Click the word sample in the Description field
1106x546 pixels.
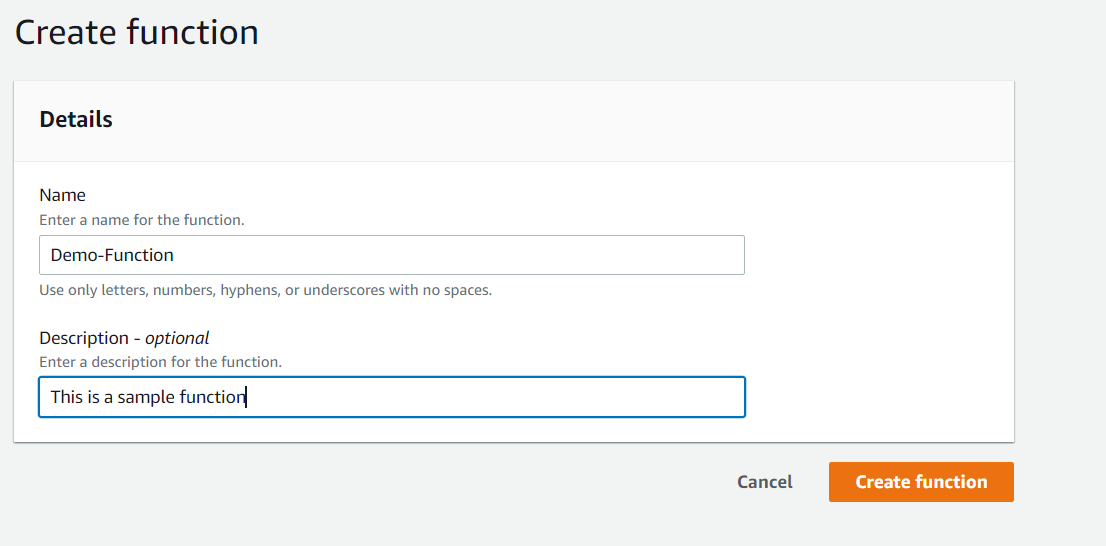click(146, 397)
